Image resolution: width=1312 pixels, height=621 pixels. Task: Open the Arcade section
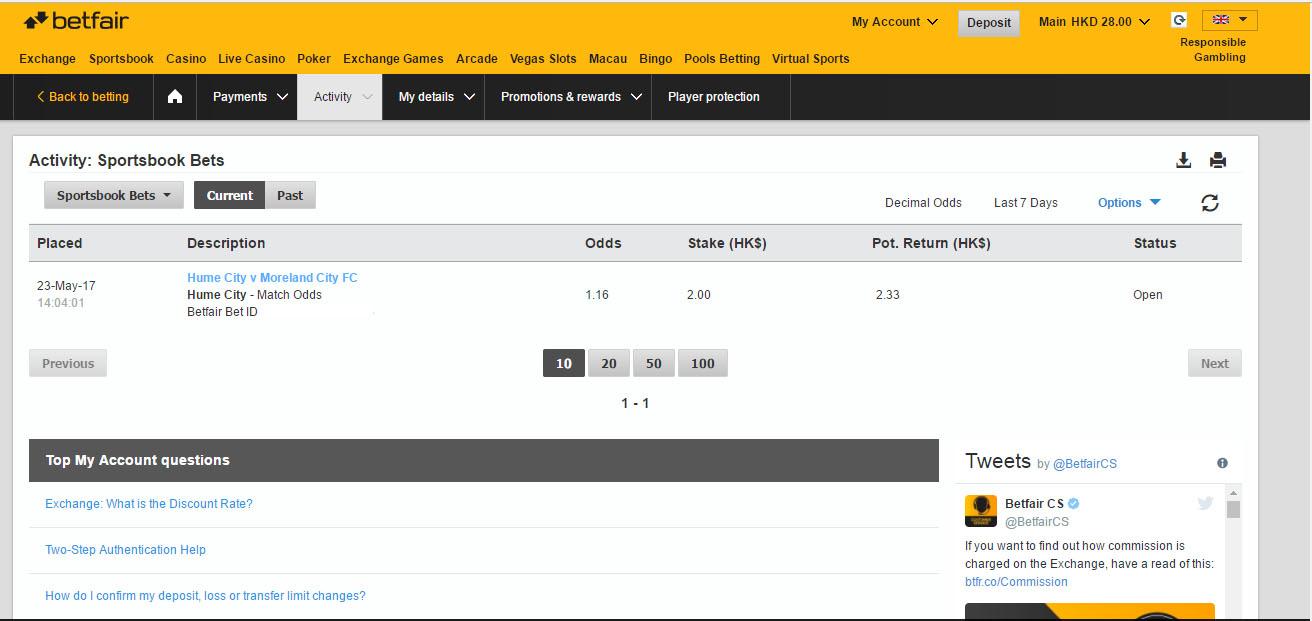(477, 59)
